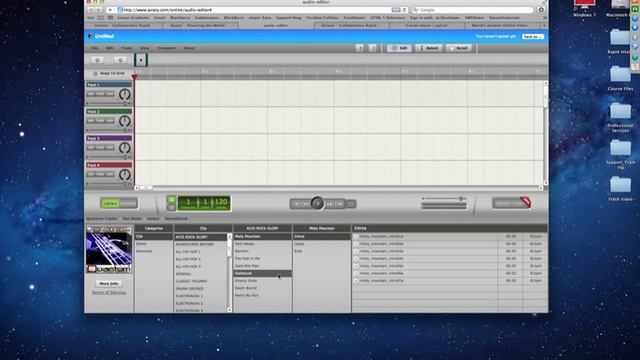Select the highlighted Outbound song entry
The width and height of the screenshot is (640, 360).
tap(262, 273)
